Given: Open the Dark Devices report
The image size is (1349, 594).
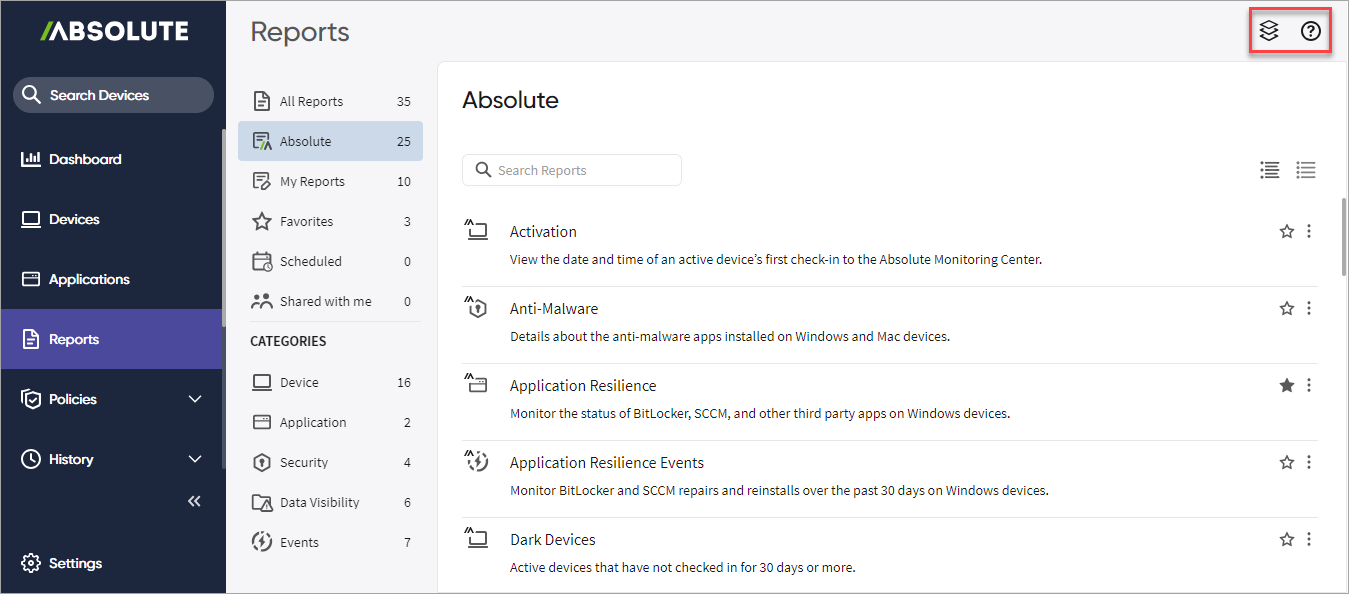Looking at the screenshot, I should pos(553,539).
